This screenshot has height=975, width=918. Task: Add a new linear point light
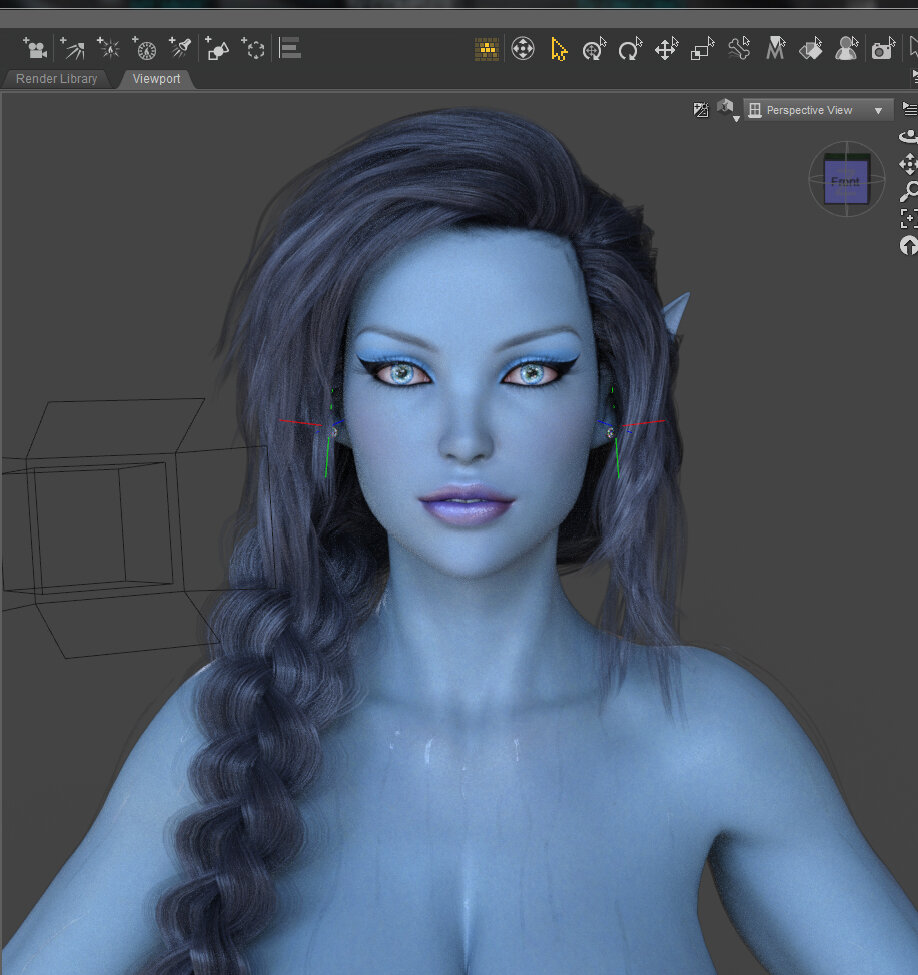(x=145, y=49)
